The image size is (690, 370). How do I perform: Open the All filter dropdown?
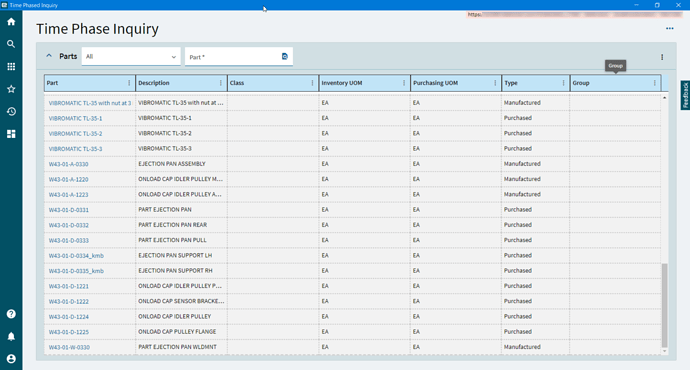pos(131,56)
